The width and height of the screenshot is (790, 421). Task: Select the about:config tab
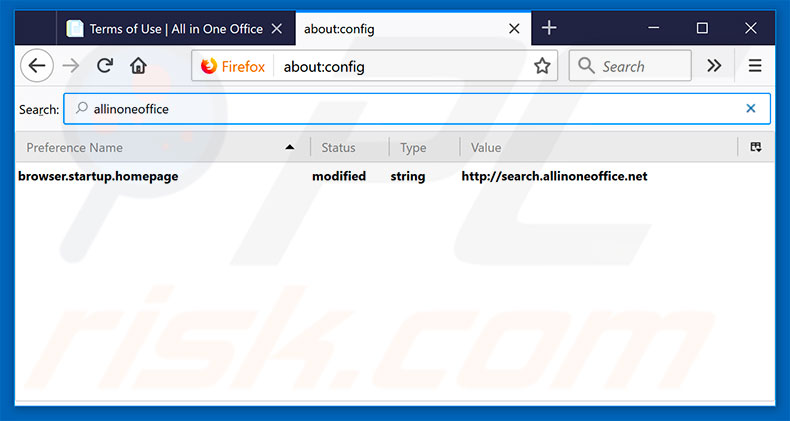coord(413,29)
